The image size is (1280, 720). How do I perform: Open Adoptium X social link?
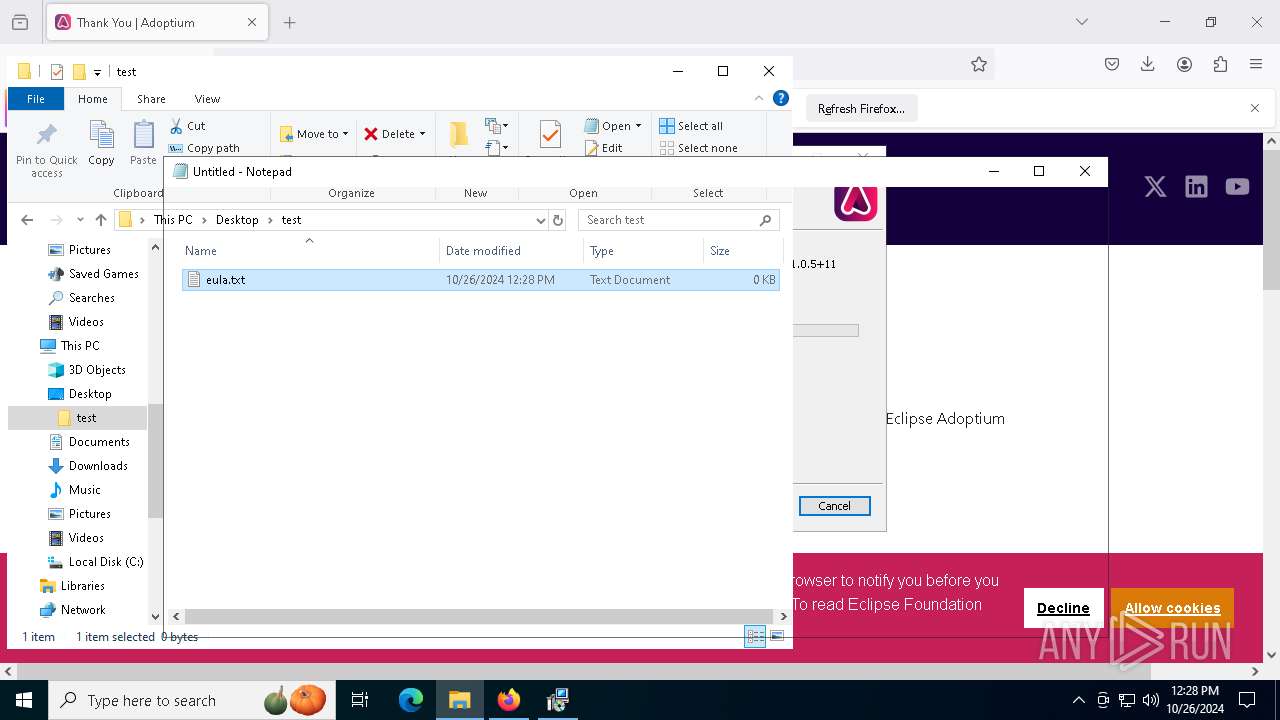(x=1155, y=187)
